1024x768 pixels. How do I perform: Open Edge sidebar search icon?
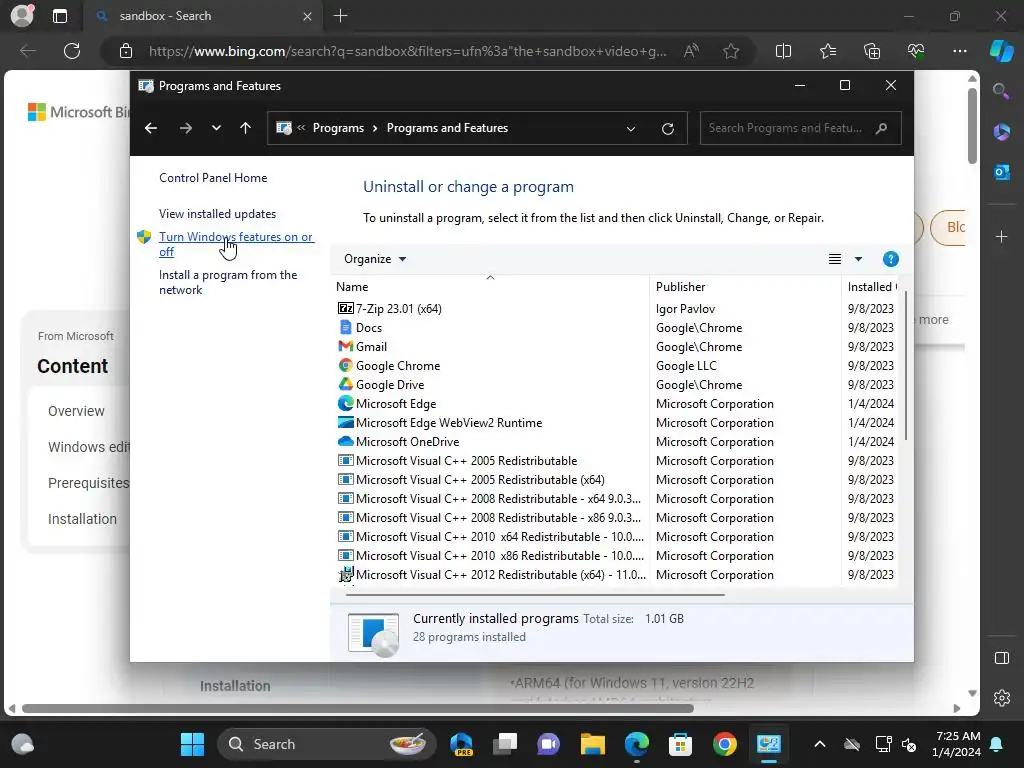(x=1001, y=91)
